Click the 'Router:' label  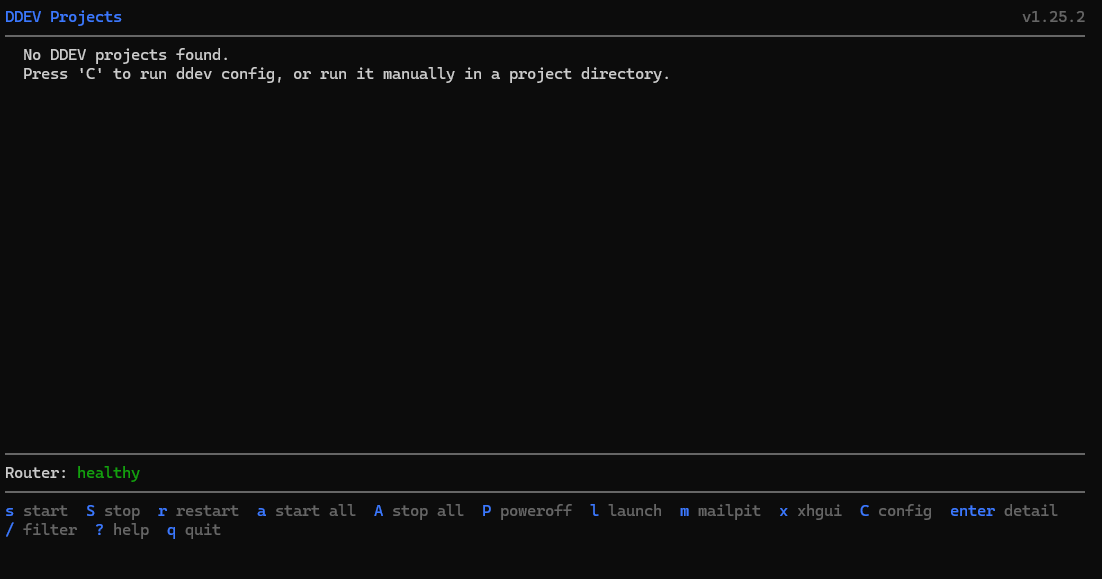pyautogui.click(x=36, y=473)
